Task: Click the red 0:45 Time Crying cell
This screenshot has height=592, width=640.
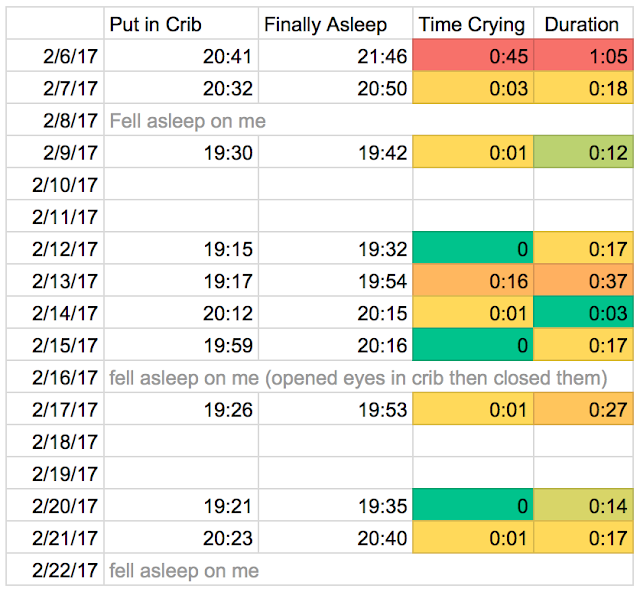Action: (x=473, y=57)
